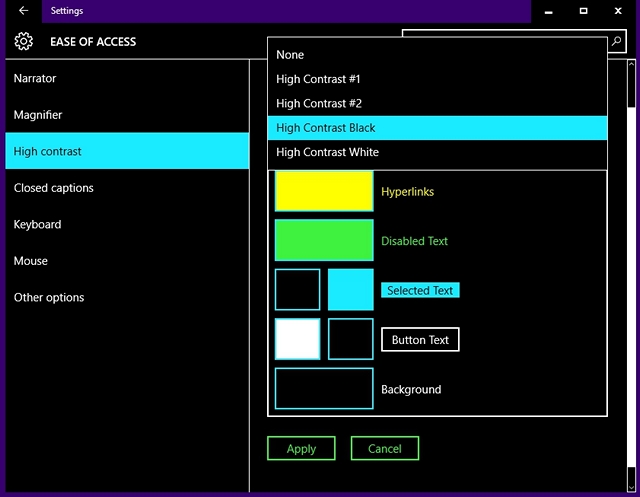Choose High Contrast #2 theme

[x=437, y=104]
